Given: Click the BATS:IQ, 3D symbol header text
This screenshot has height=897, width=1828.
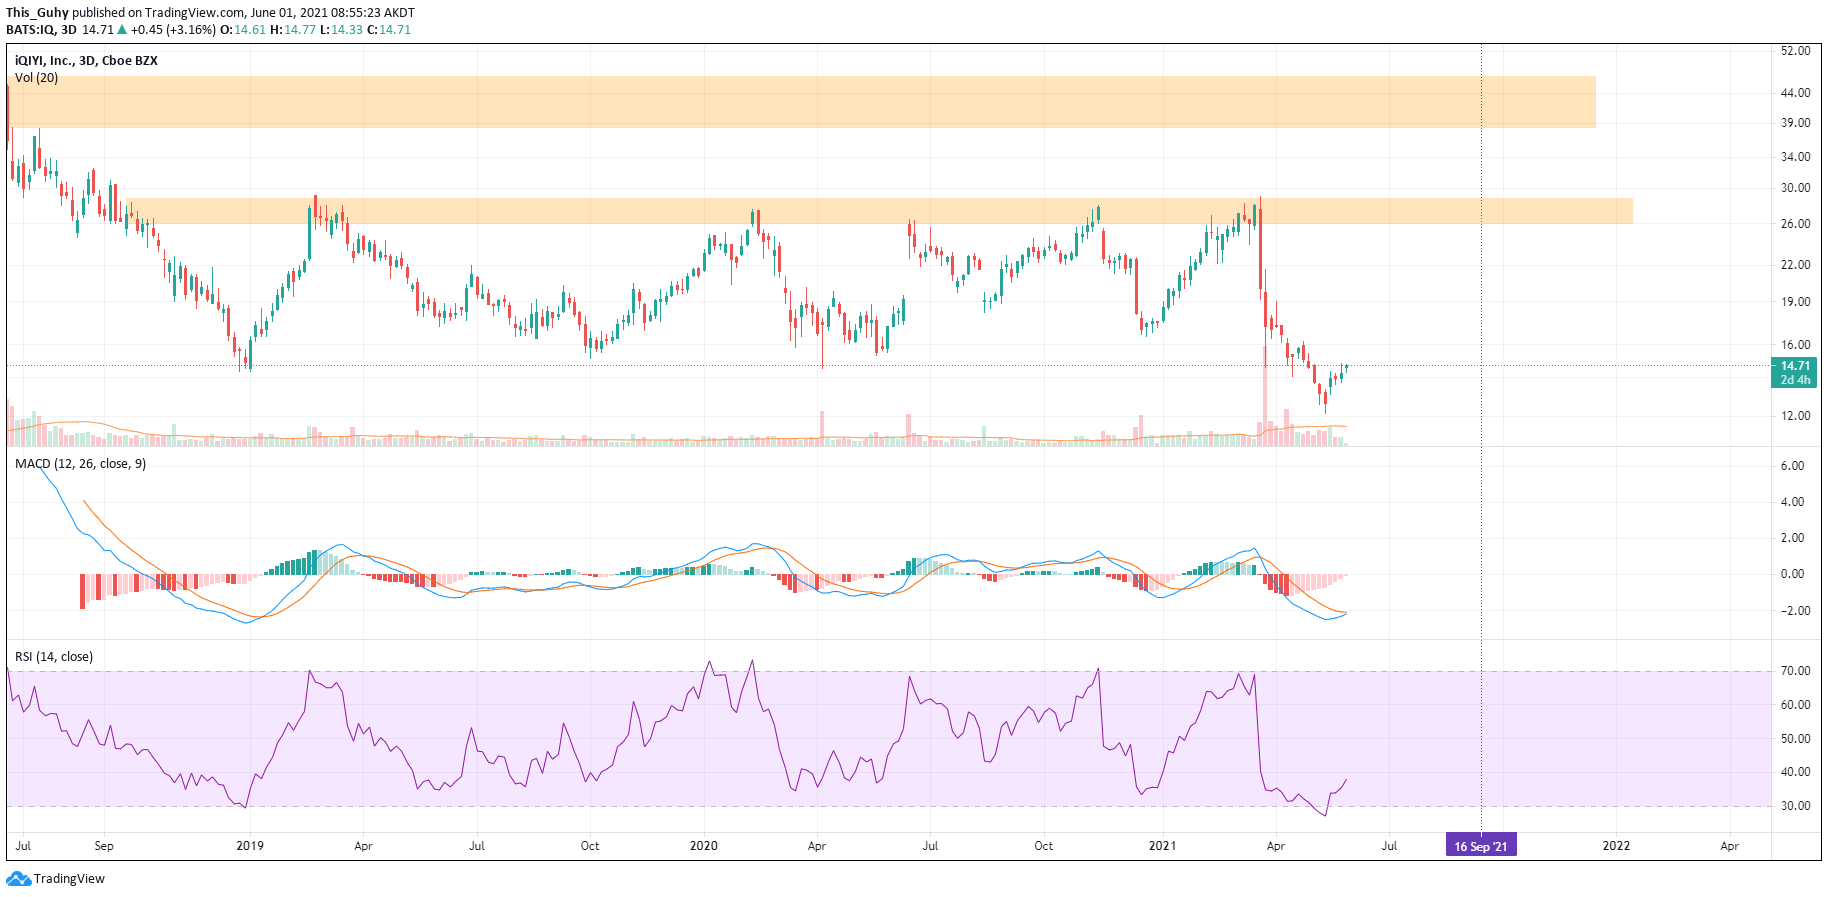Looking at the screenshot, I should pos(41,30).
